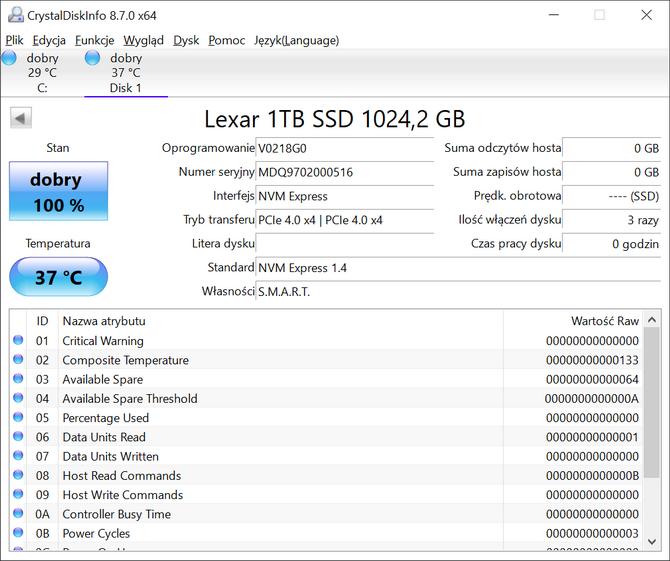Open the Edycja menu
Viewport: 670px width, 561px height.
[x=49, y=41]
